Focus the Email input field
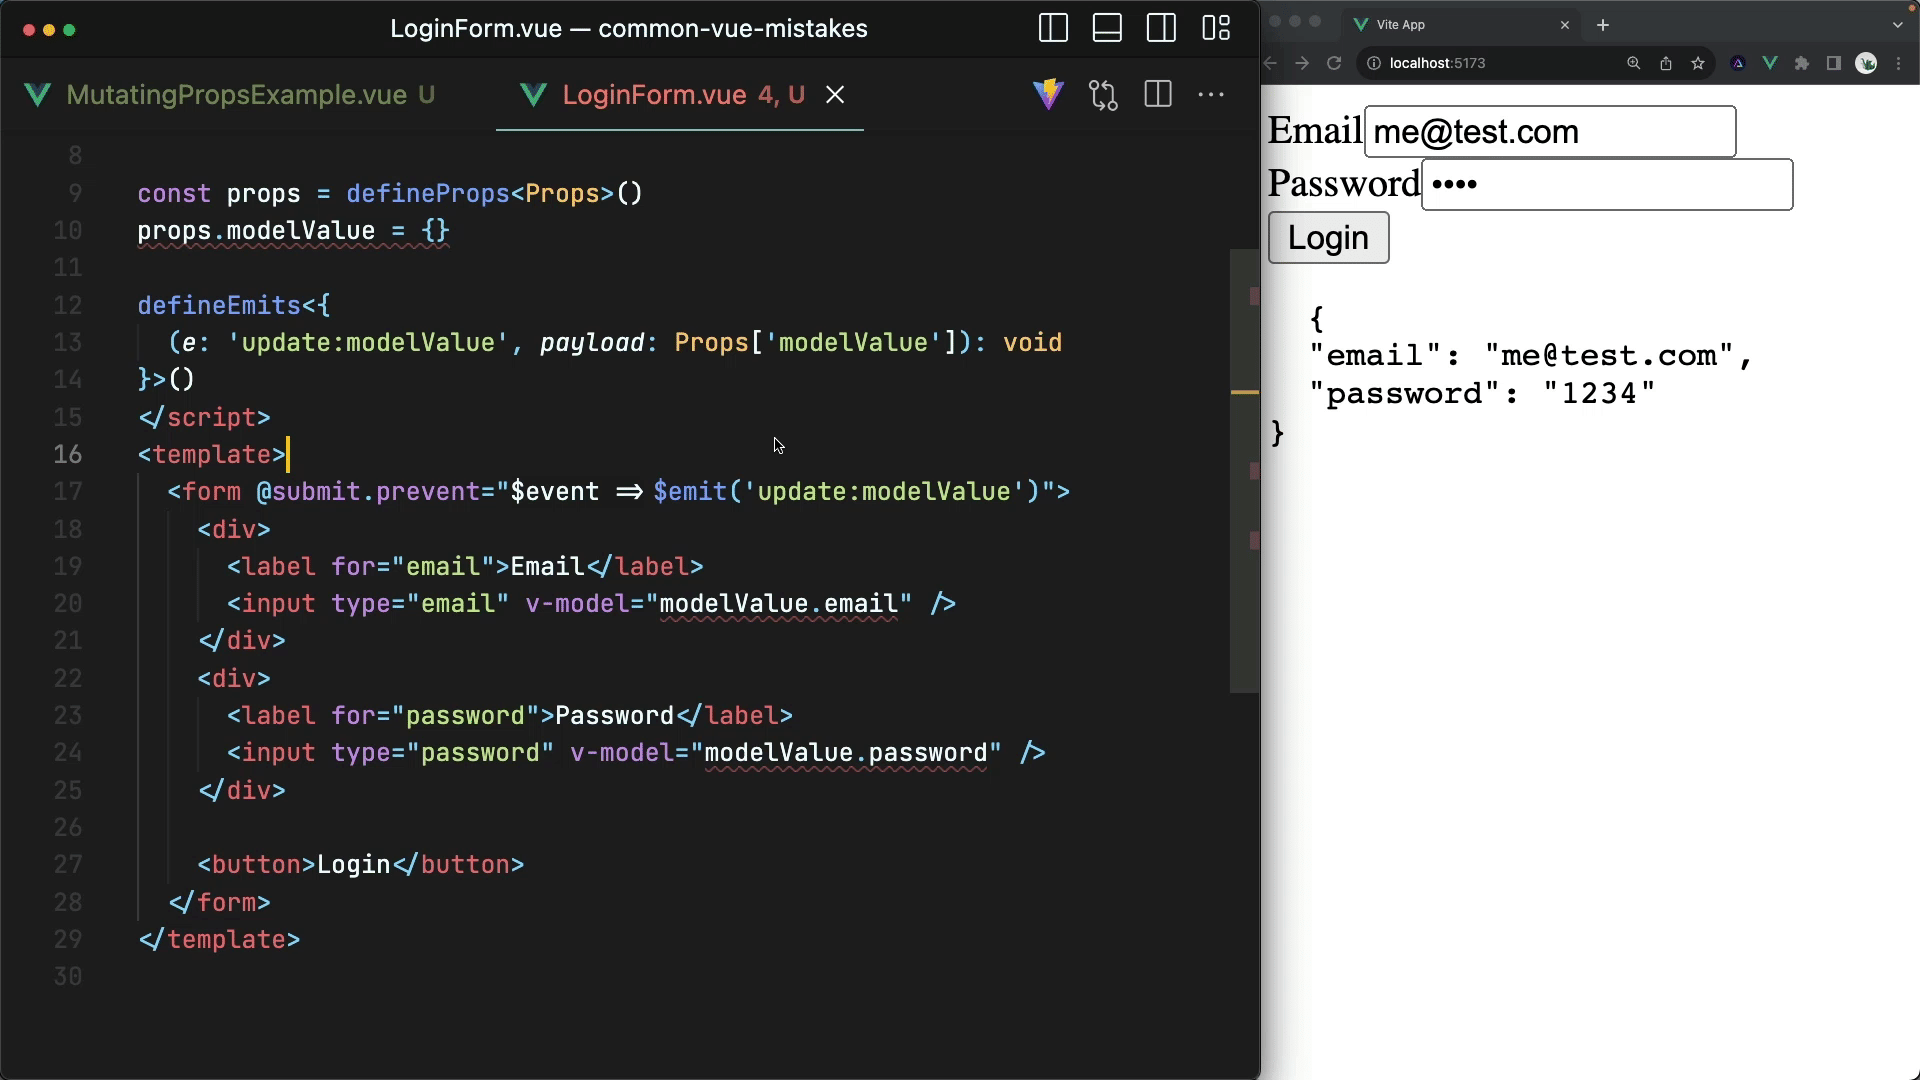 (1549, 132)
